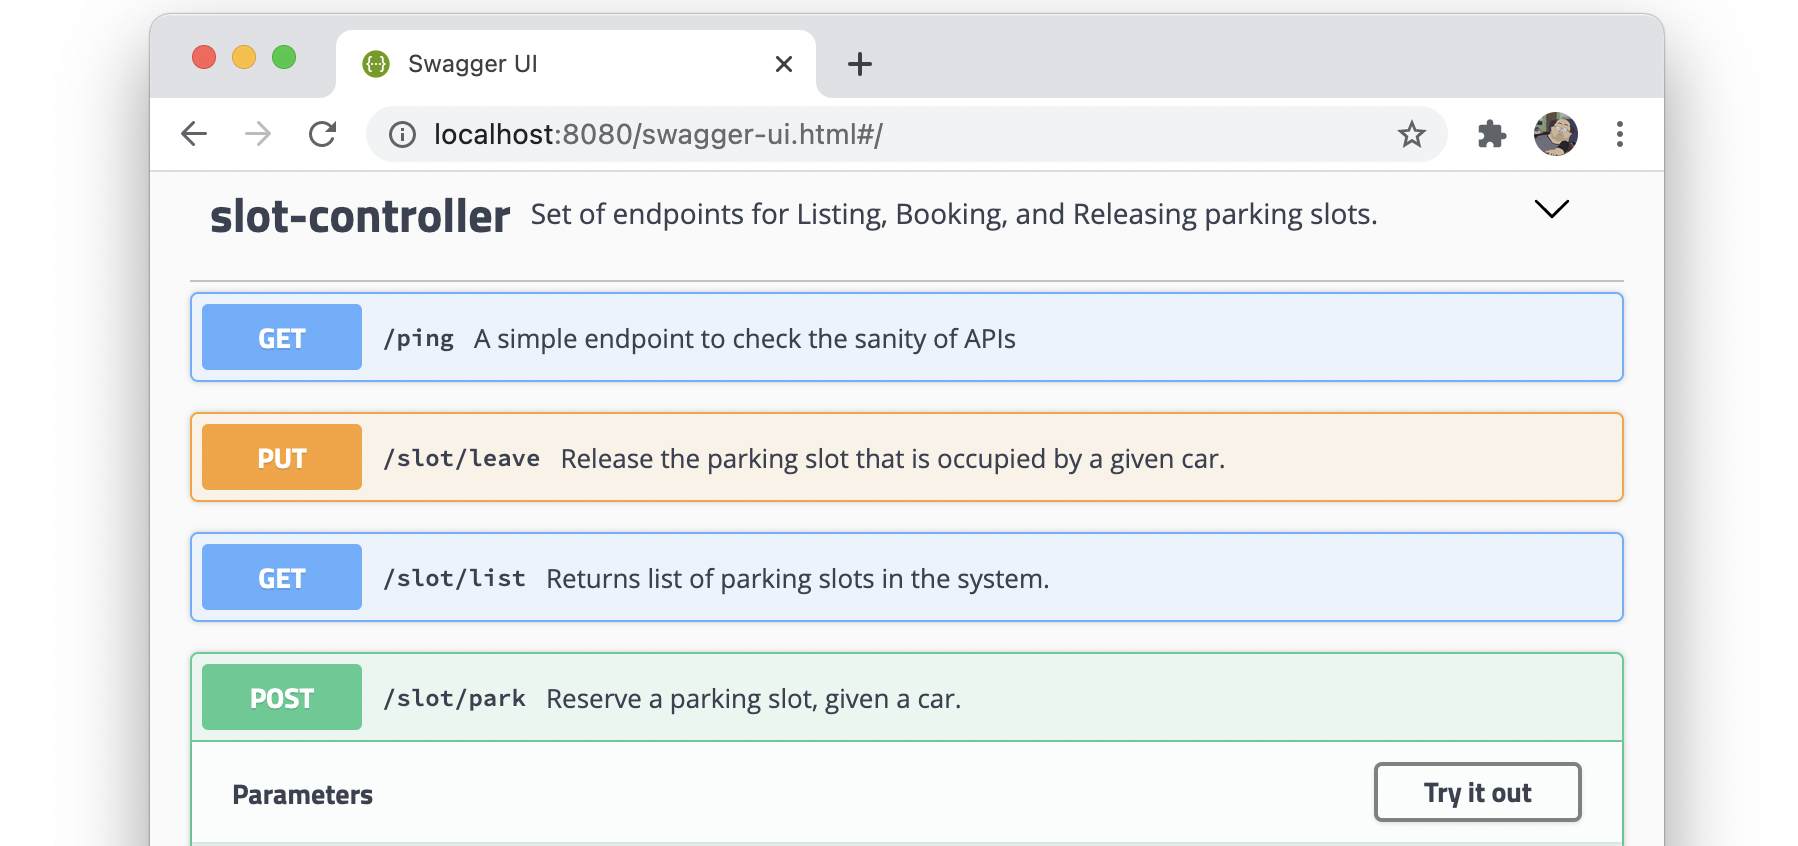Collapse the slot-controller section chevron
The image size is (1798, 846).
1551,209
